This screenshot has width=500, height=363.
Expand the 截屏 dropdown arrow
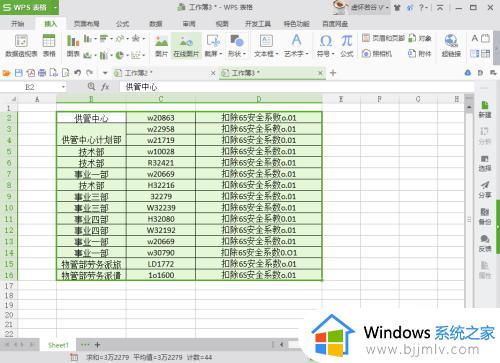[221, 54]
